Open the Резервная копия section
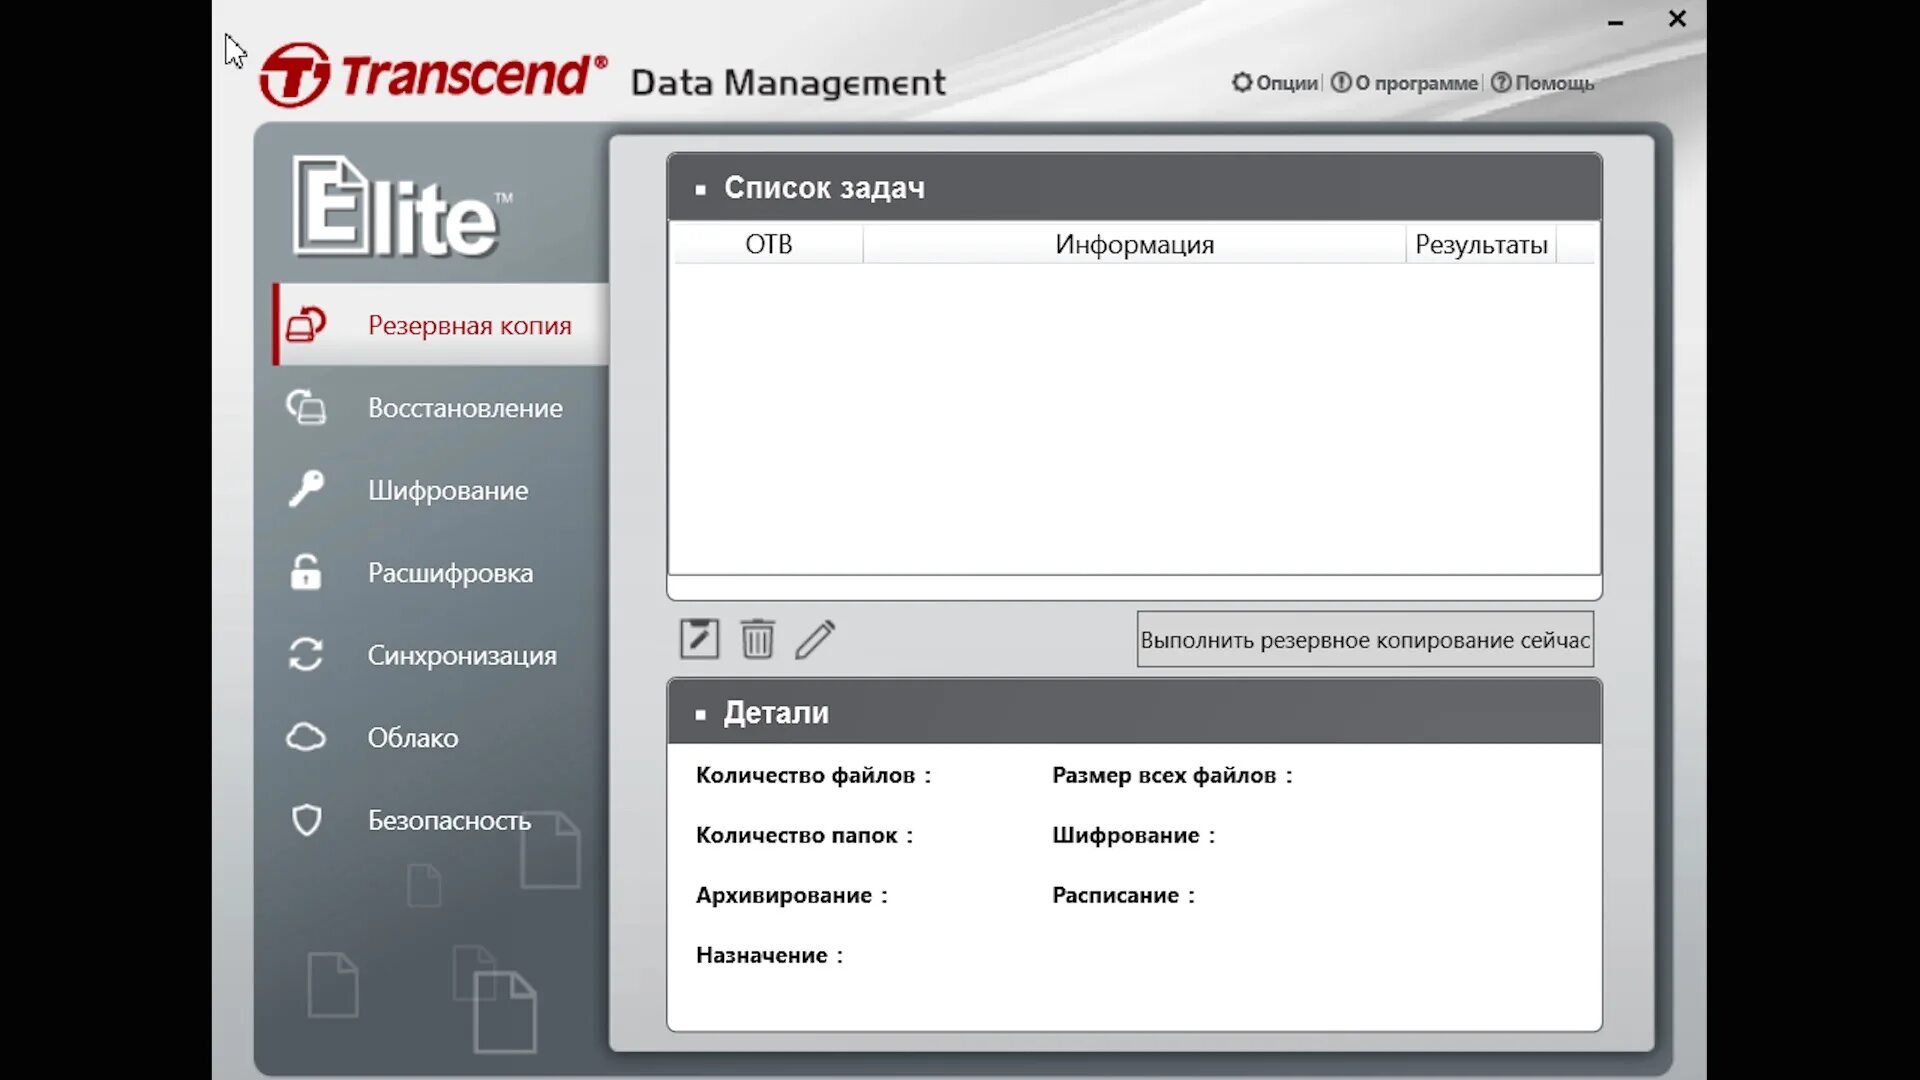1920x1080 pixels. [441, 325]
